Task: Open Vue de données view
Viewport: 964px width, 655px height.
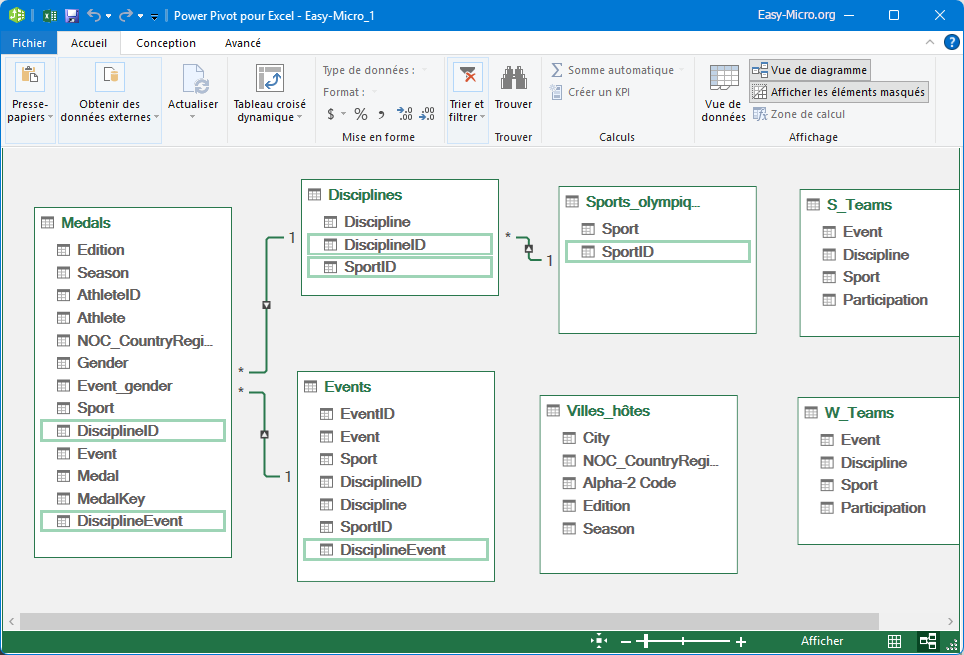Action: tap(723, 96)
